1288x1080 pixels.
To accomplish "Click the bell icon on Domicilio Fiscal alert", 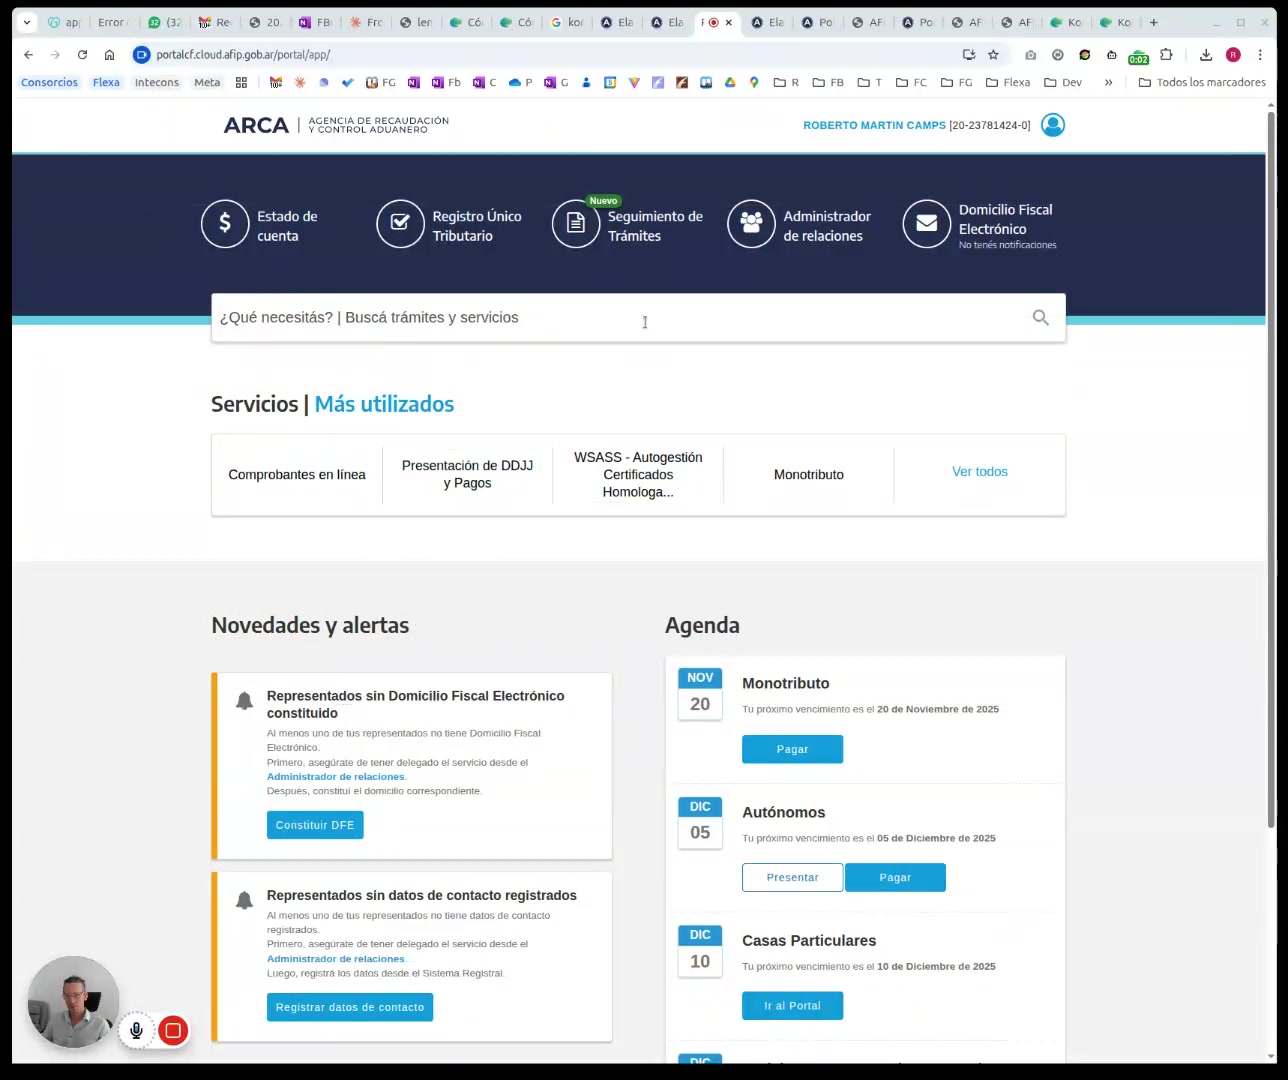I will 244,701.
